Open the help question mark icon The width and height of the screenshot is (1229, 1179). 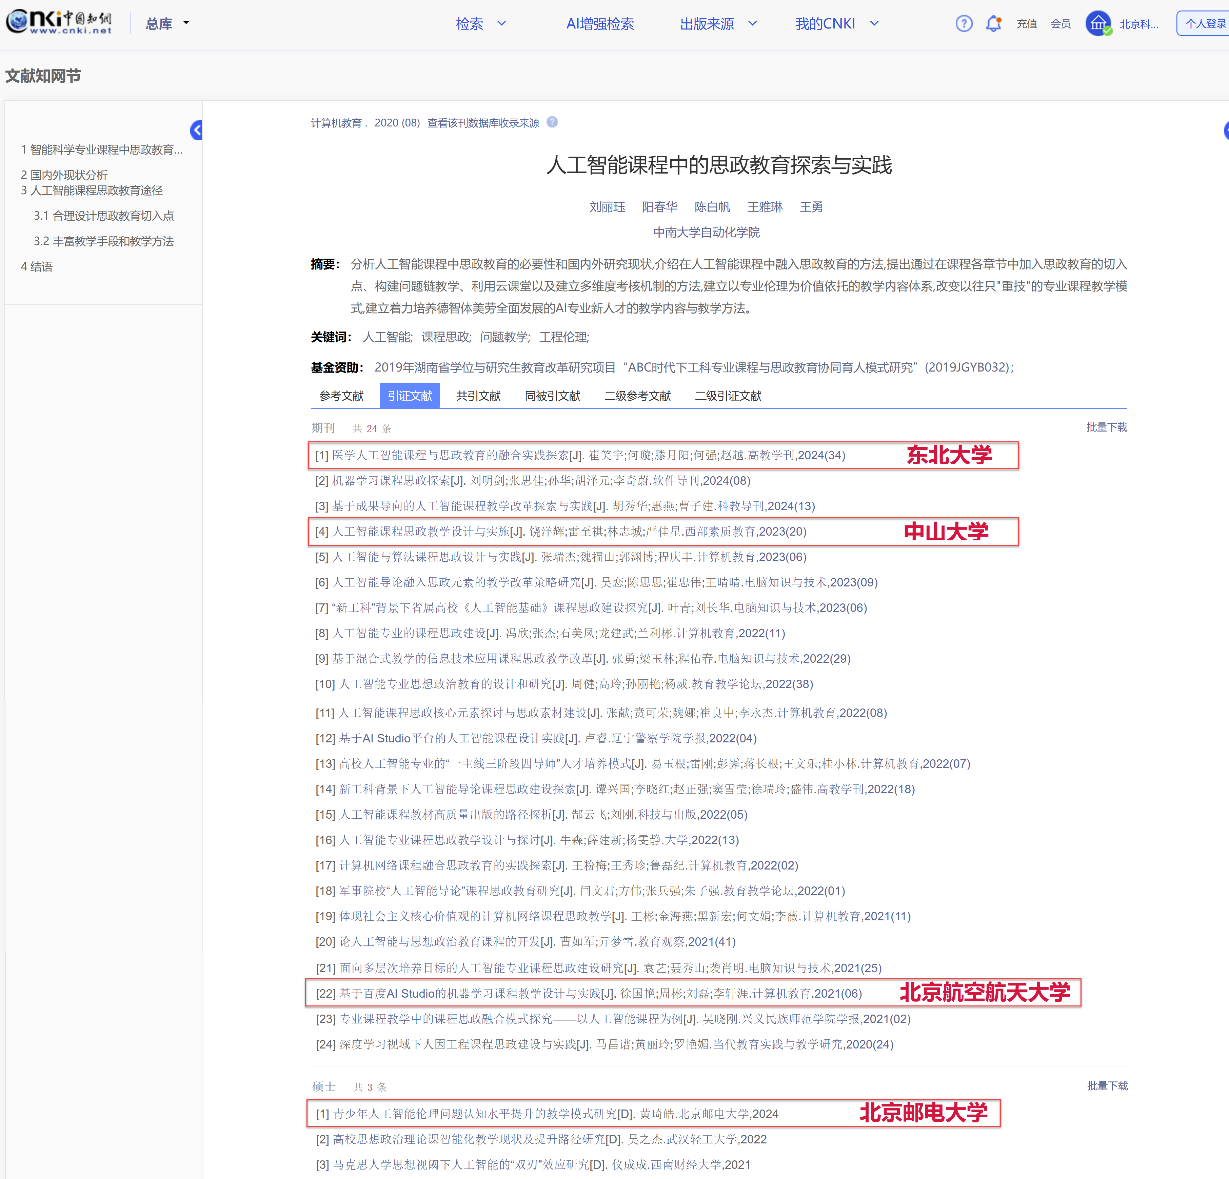[964, 24]
